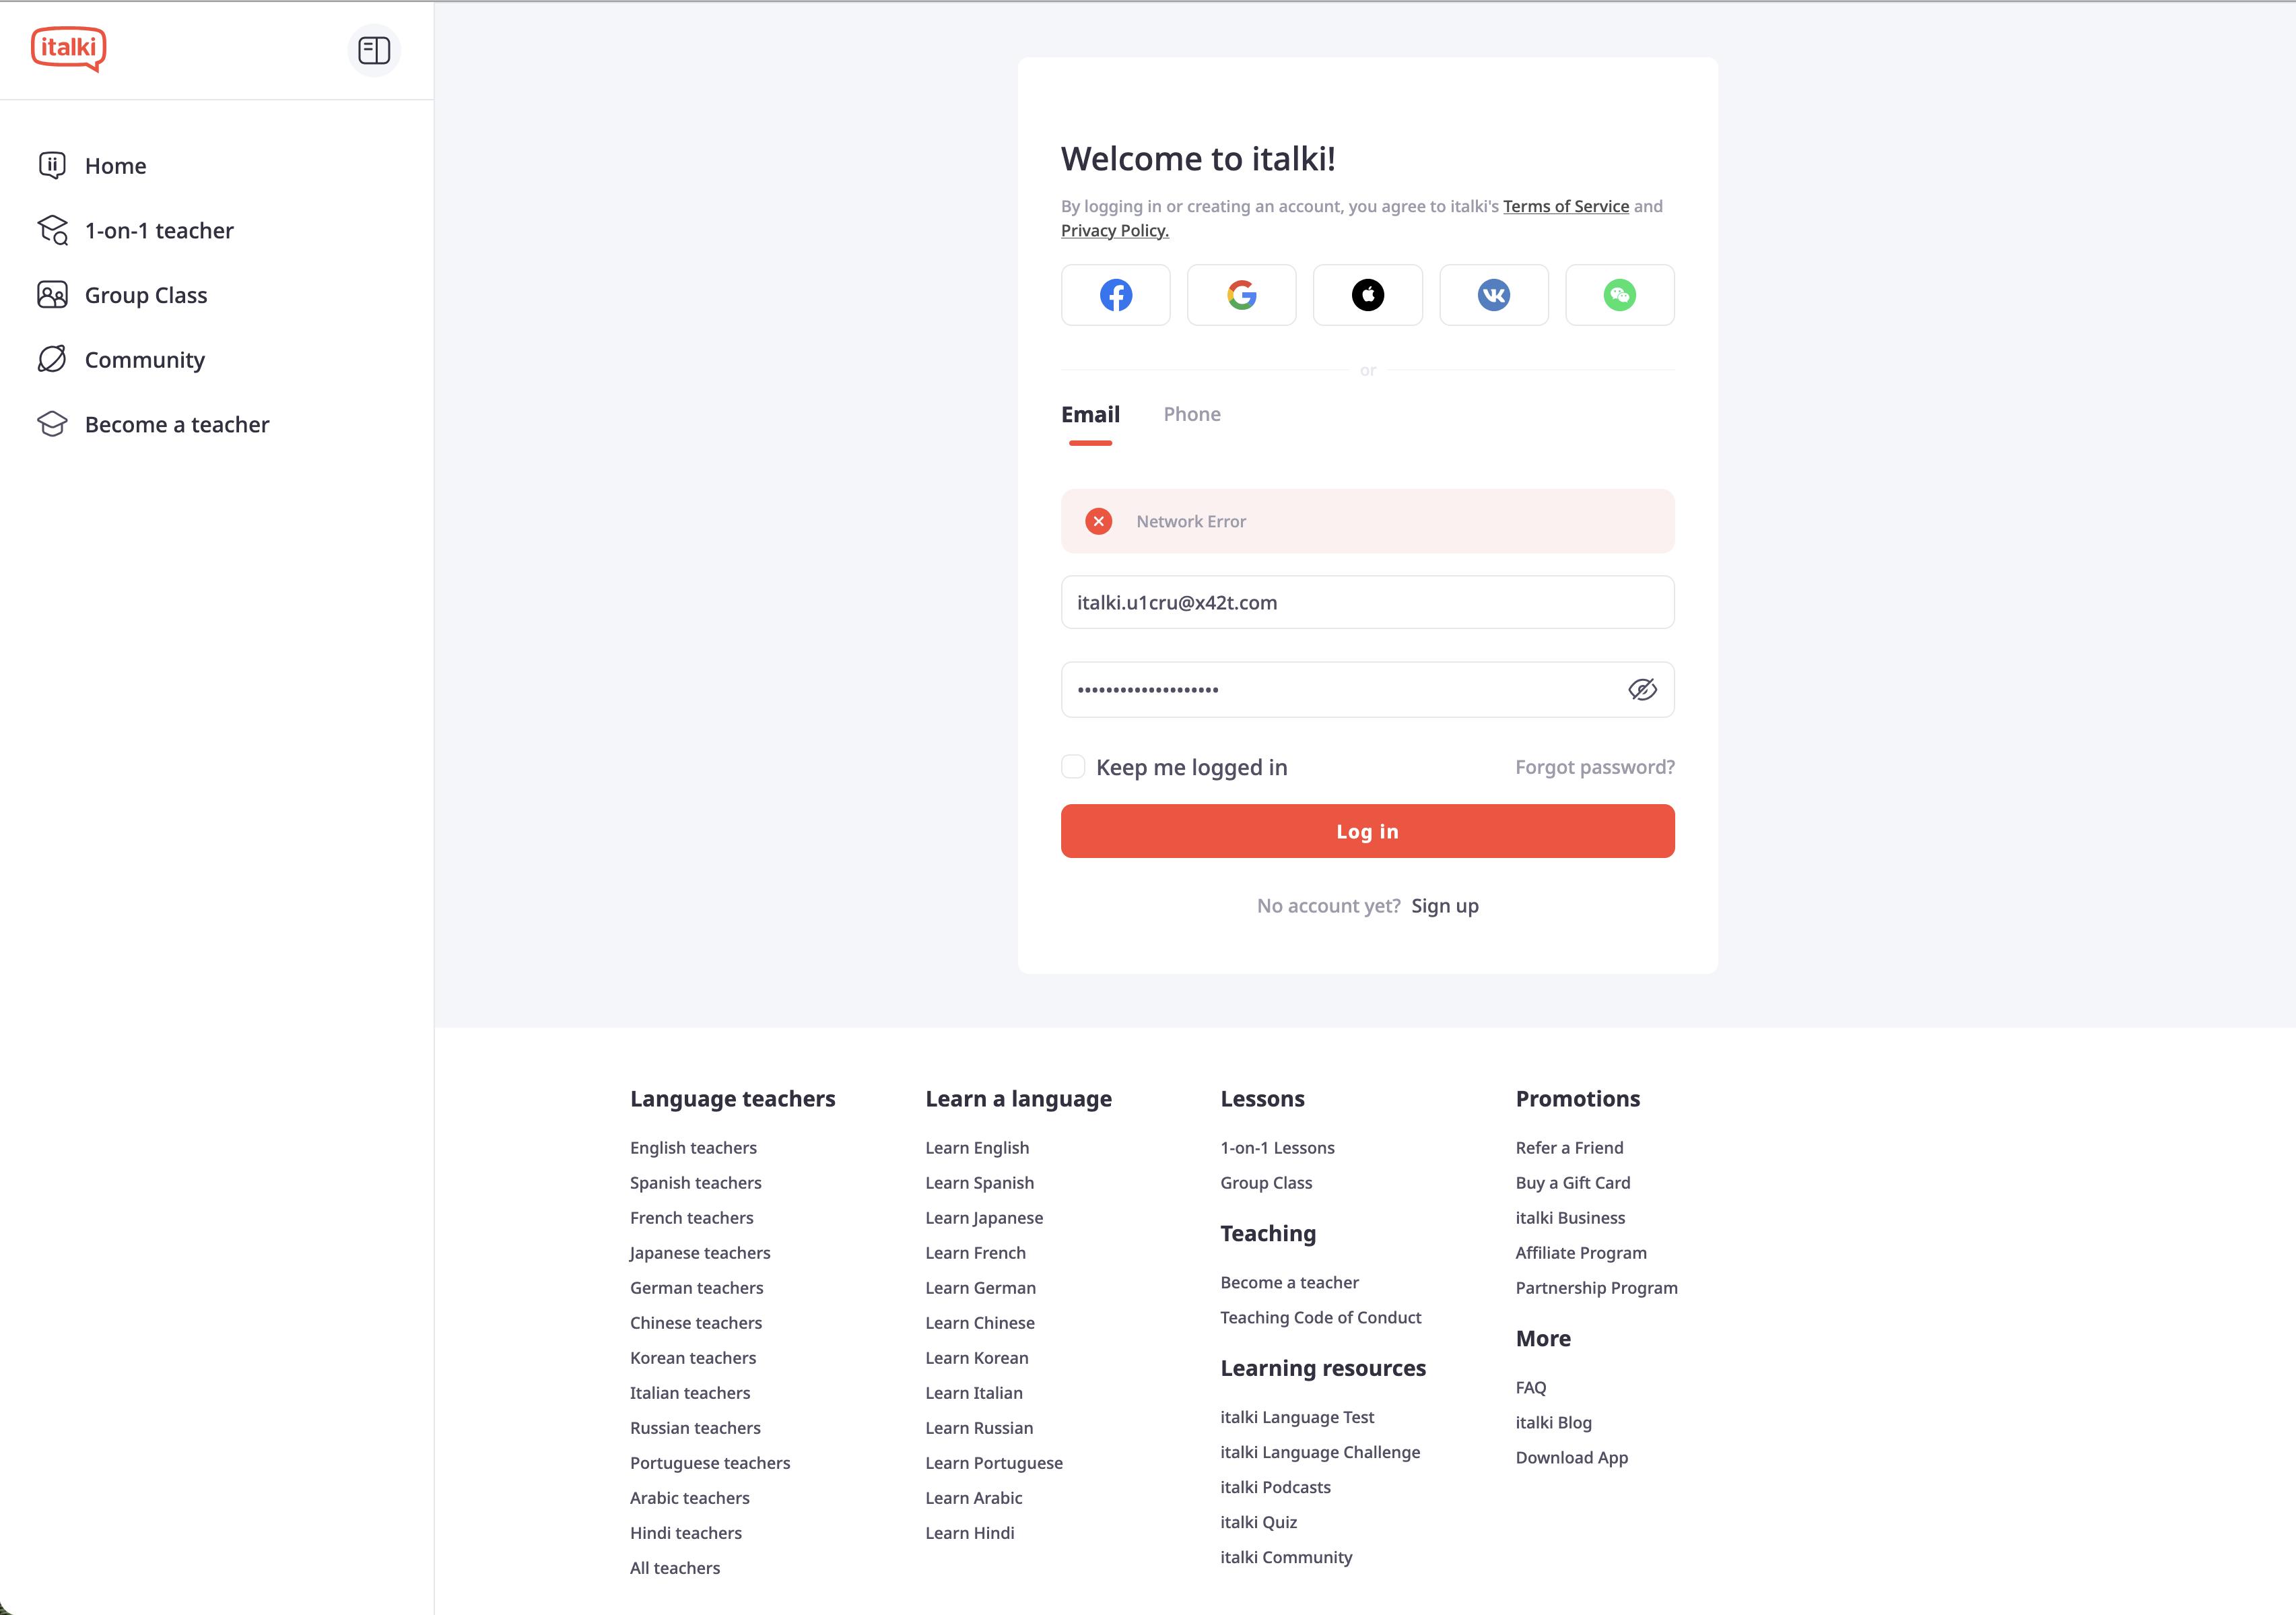Select the Email login tab
Screen dimensions: 2296x1615
point(1090,413)
